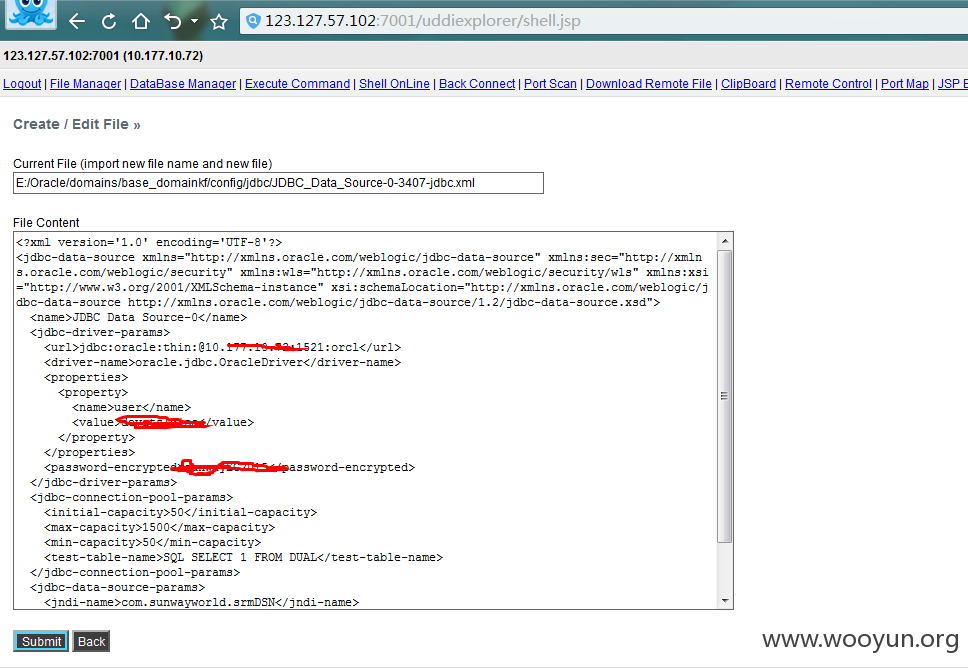Open the browser home page icon
The image size is (968, 668).
click(x=141, y=22)
